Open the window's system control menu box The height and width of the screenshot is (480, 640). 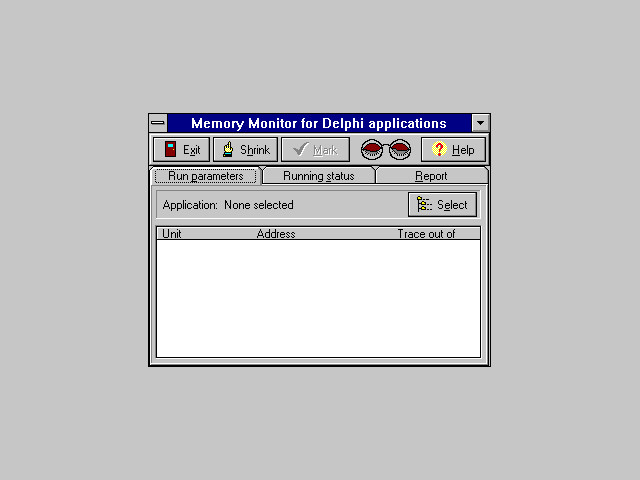(x=158, y=123)
